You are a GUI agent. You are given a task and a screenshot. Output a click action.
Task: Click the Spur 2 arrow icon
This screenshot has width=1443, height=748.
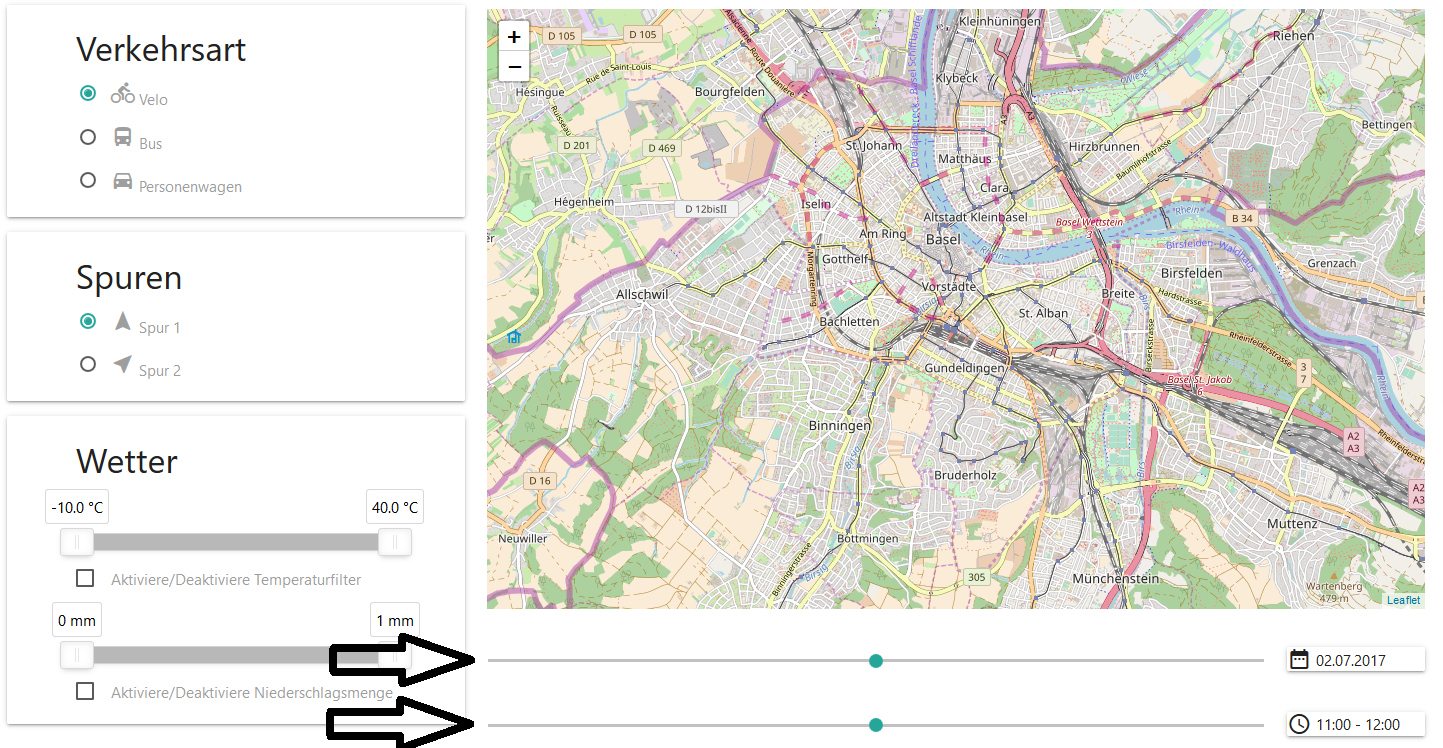122,364
